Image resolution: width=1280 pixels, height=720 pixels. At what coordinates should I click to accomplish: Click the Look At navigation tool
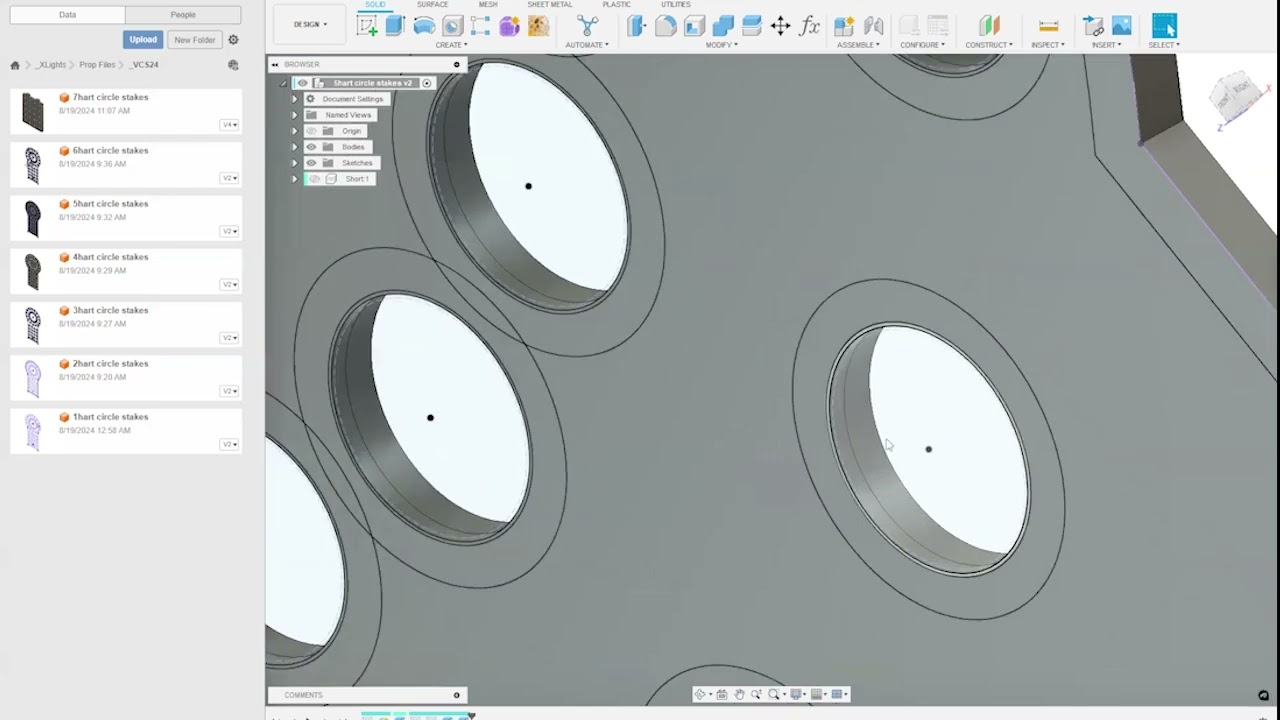722,694
